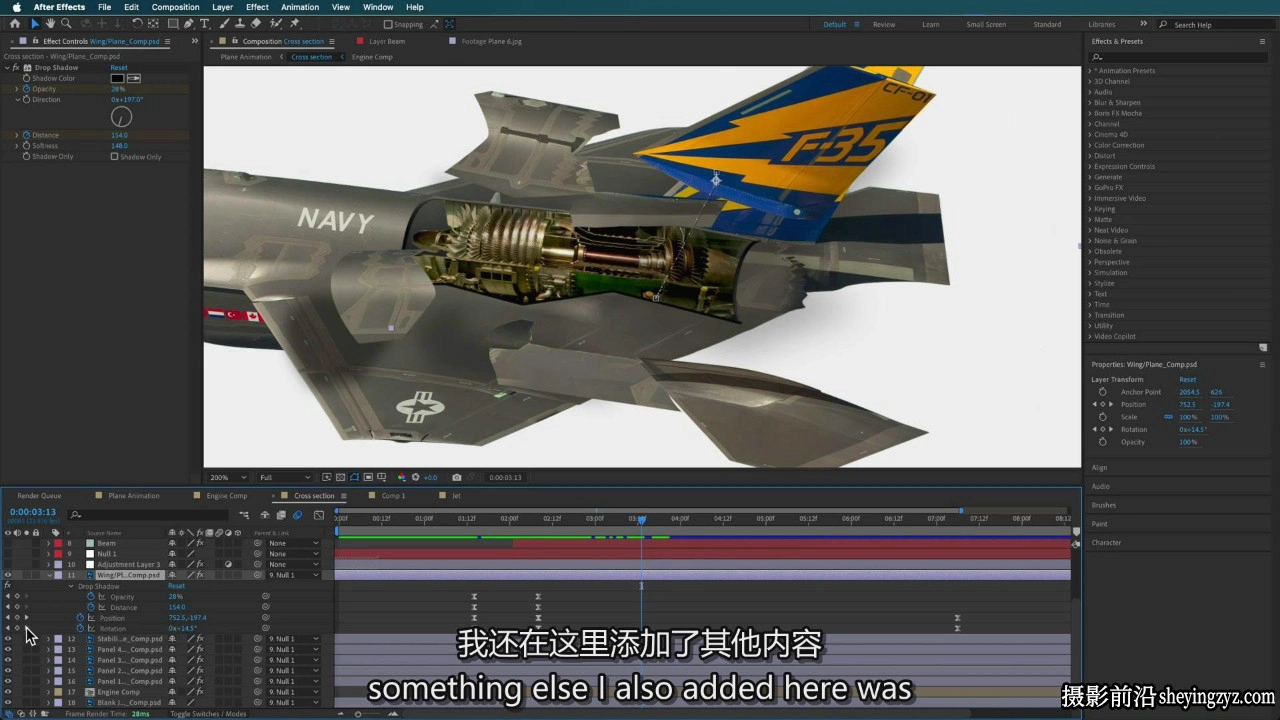Screen dimensions: 1280x720
Task: Open the timeline graph editor icon
Action: [x=319, y=515]
